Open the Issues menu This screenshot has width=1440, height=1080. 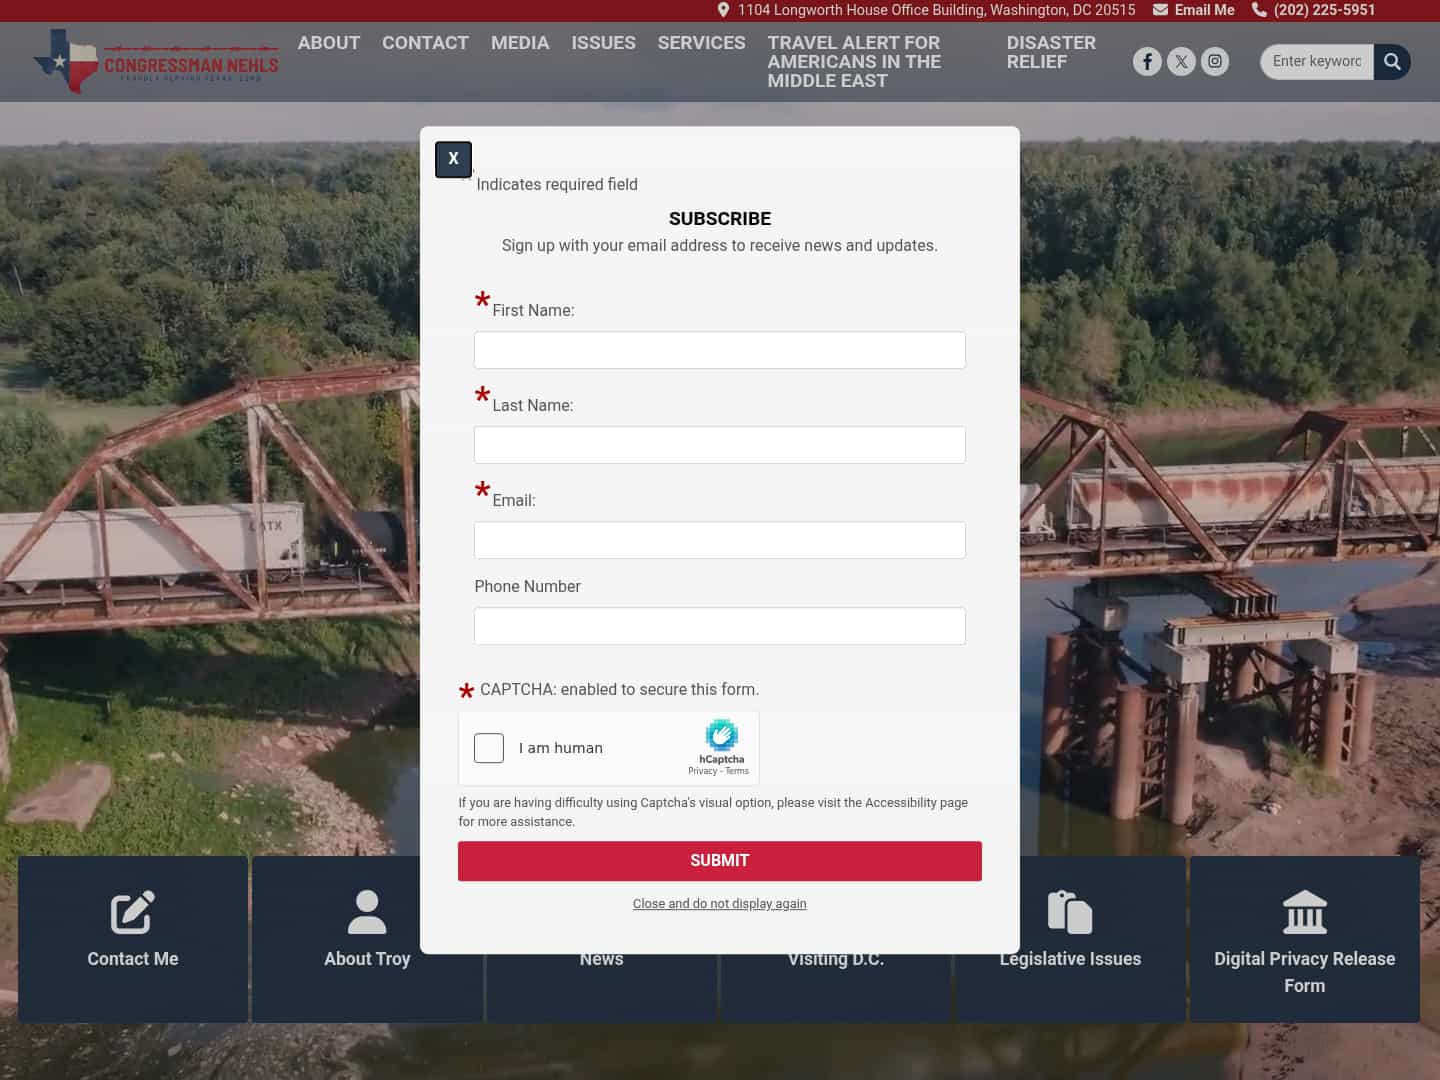tap(603, 43)
